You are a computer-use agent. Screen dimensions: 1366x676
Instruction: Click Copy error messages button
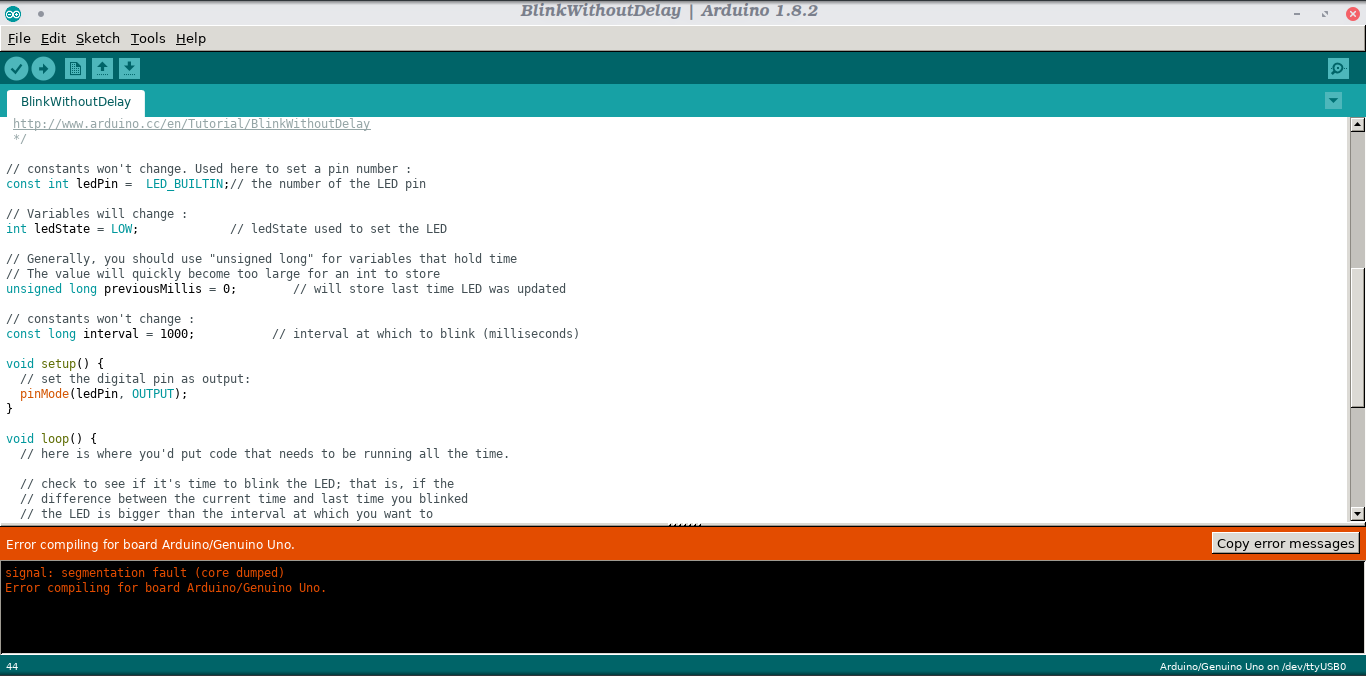[x=1285, y=543]
